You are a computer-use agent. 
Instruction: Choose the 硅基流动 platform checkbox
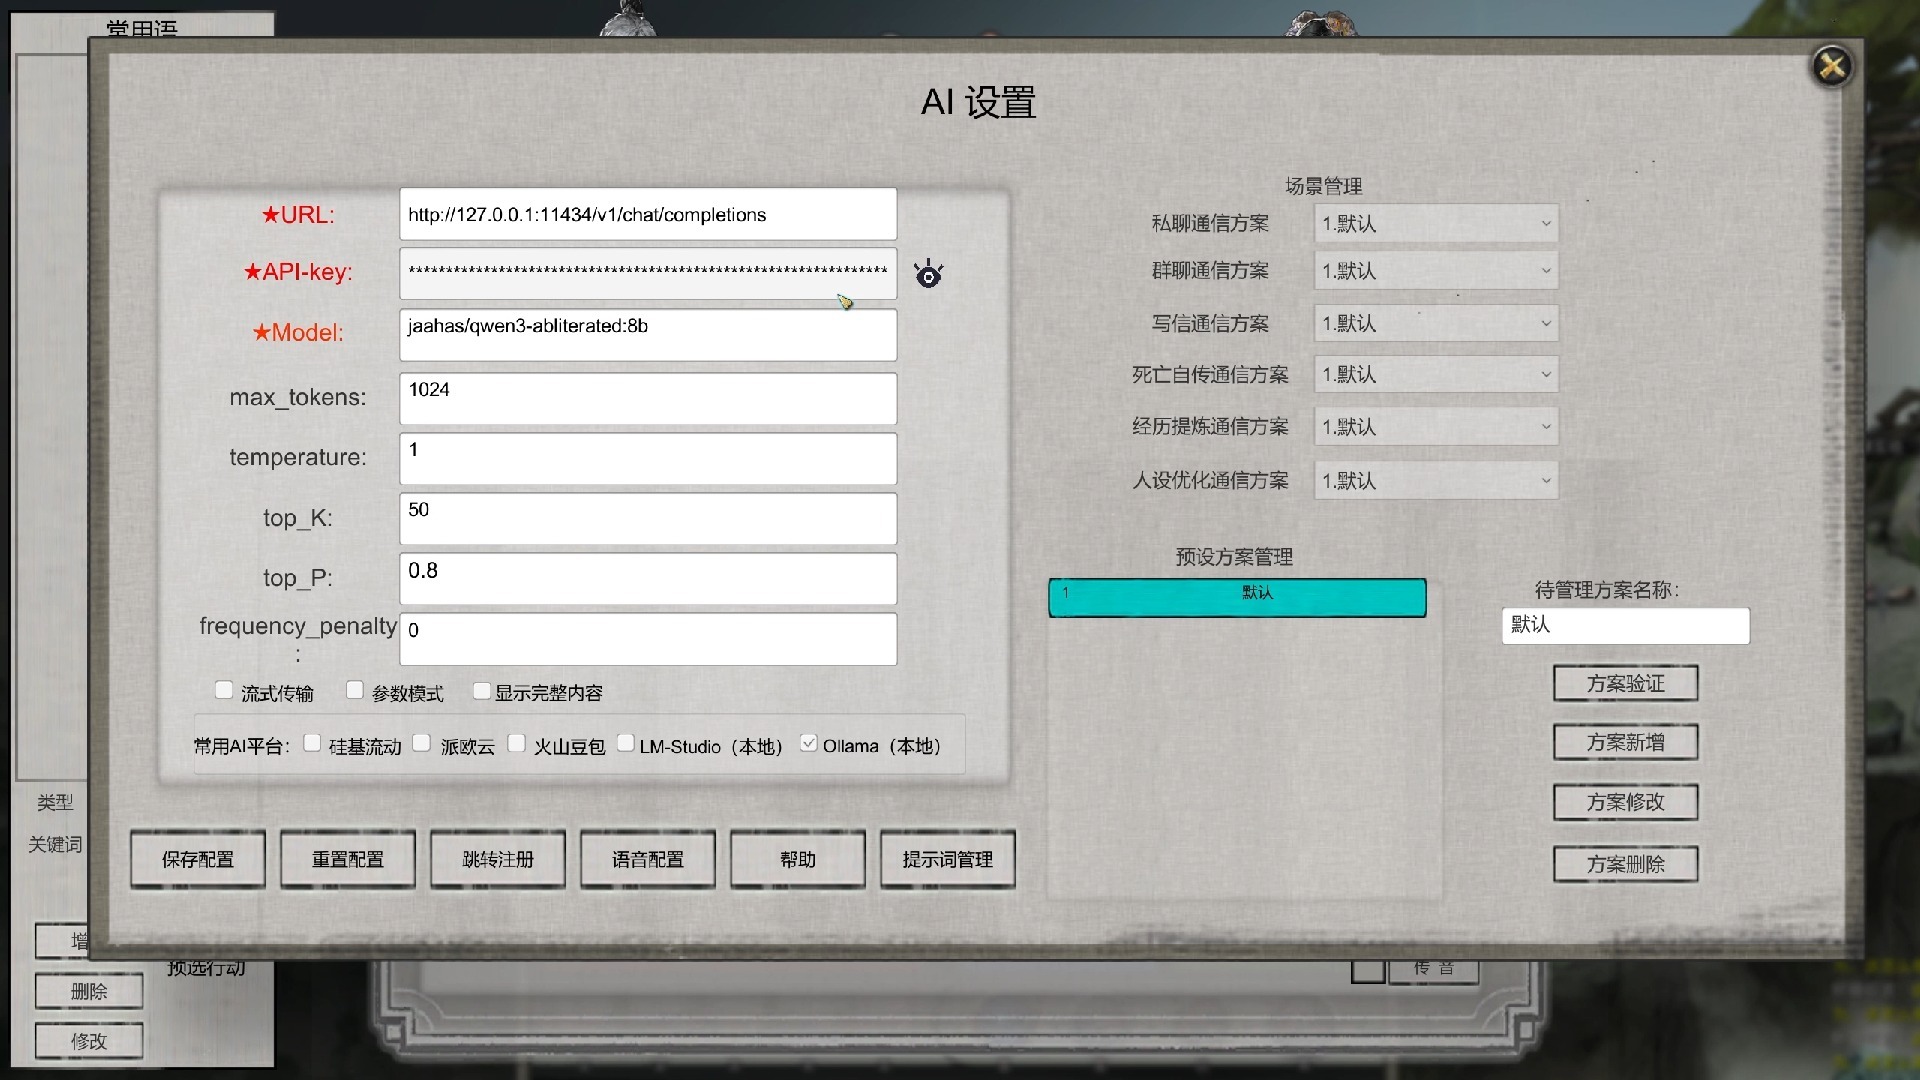313,743
